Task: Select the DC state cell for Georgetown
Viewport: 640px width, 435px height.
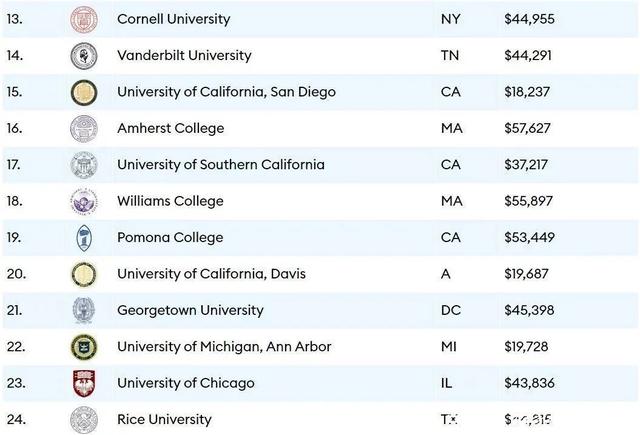Action: 451,311
